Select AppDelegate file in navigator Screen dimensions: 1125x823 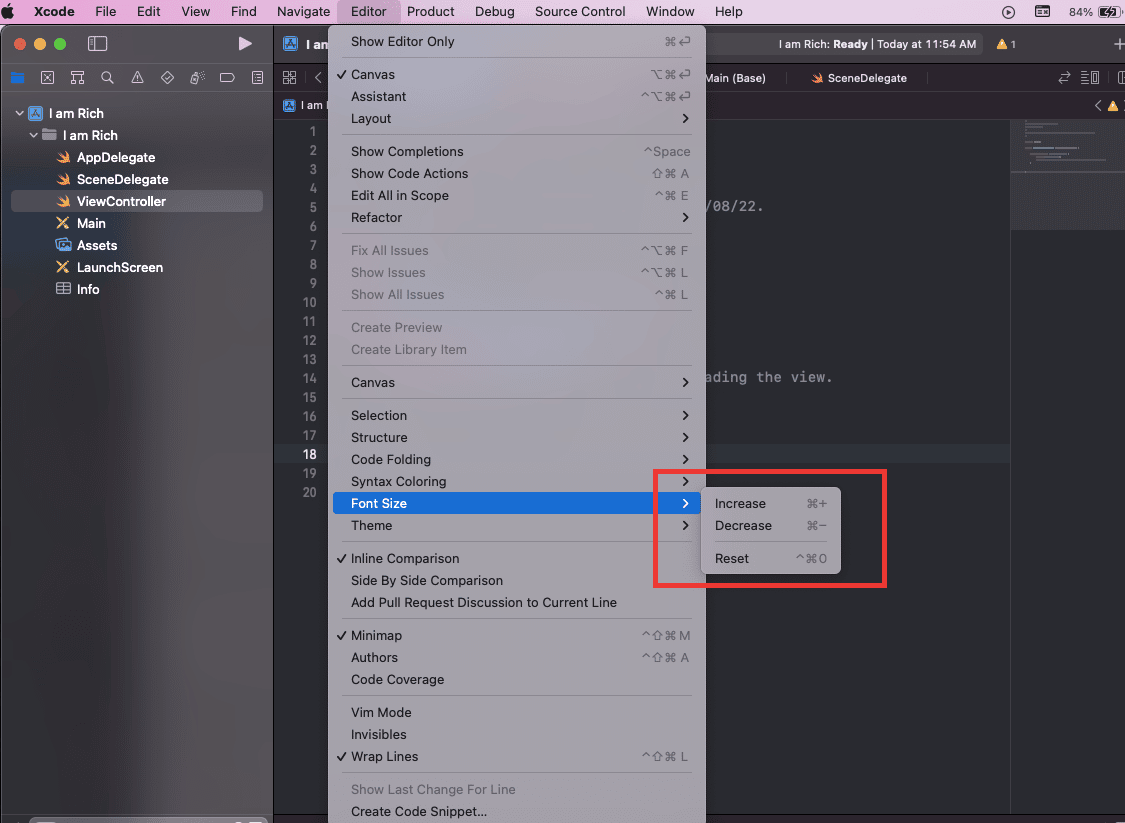tap(115, 157)
